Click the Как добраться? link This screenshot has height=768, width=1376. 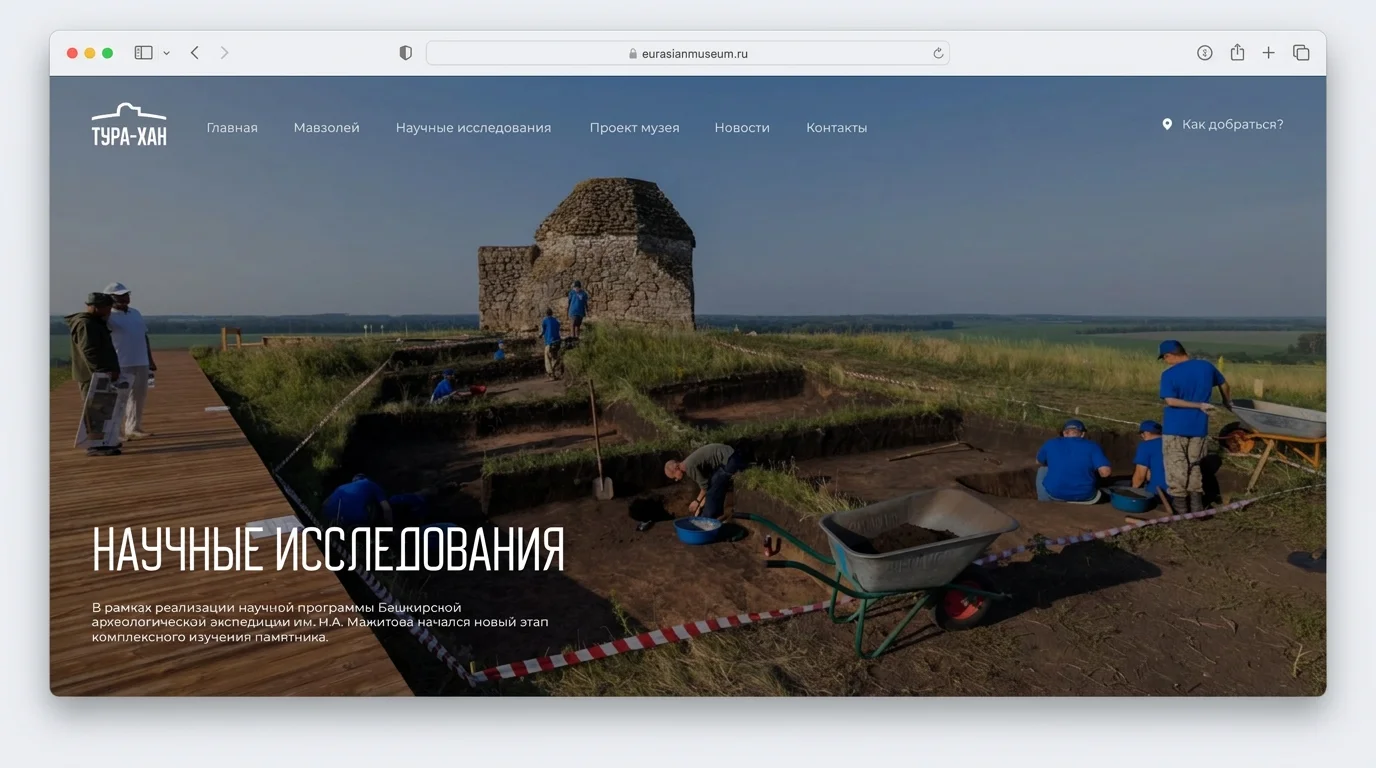(1232, 125)
